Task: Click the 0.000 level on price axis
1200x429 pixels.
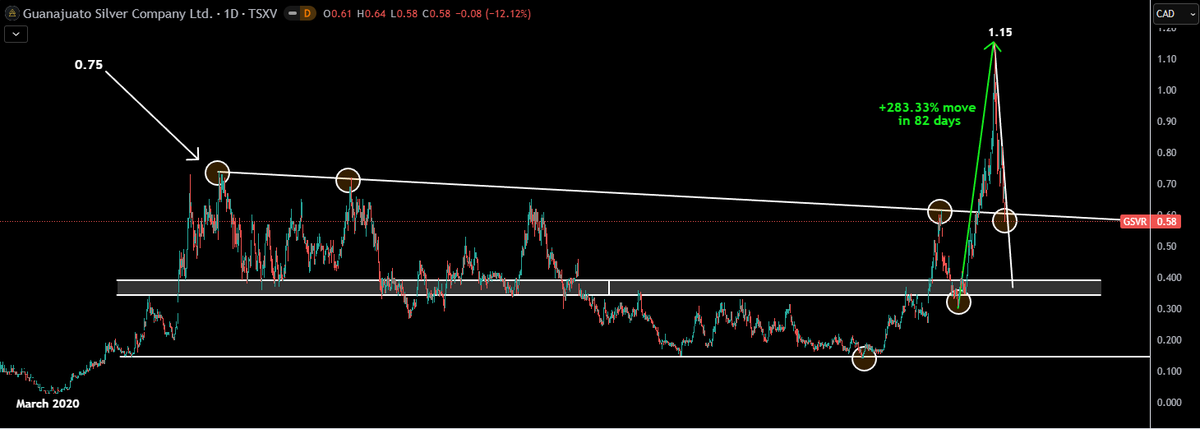Action: coord(1167,402)
